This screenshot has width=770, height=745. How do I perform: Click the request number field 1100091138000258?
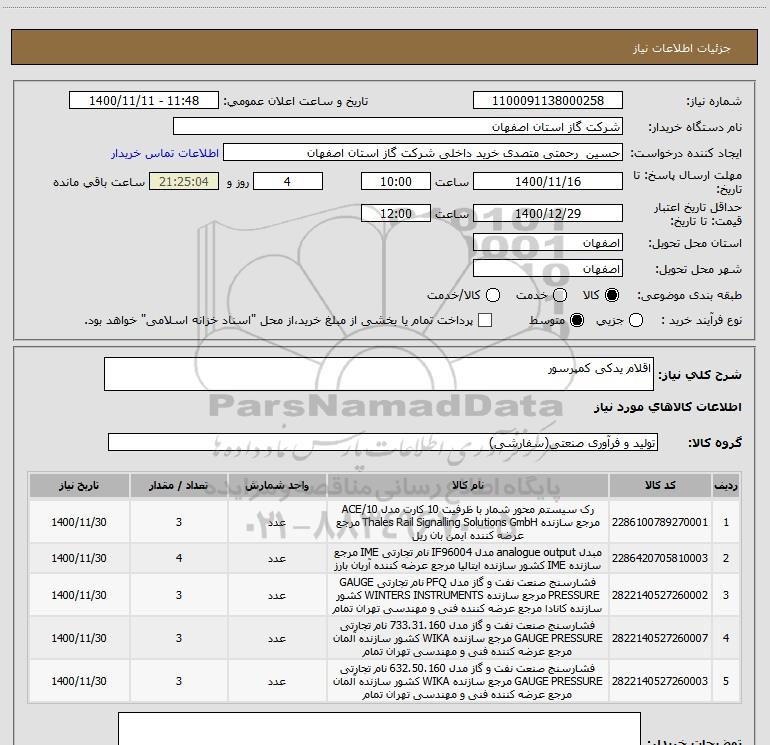[x=548, y=101]
